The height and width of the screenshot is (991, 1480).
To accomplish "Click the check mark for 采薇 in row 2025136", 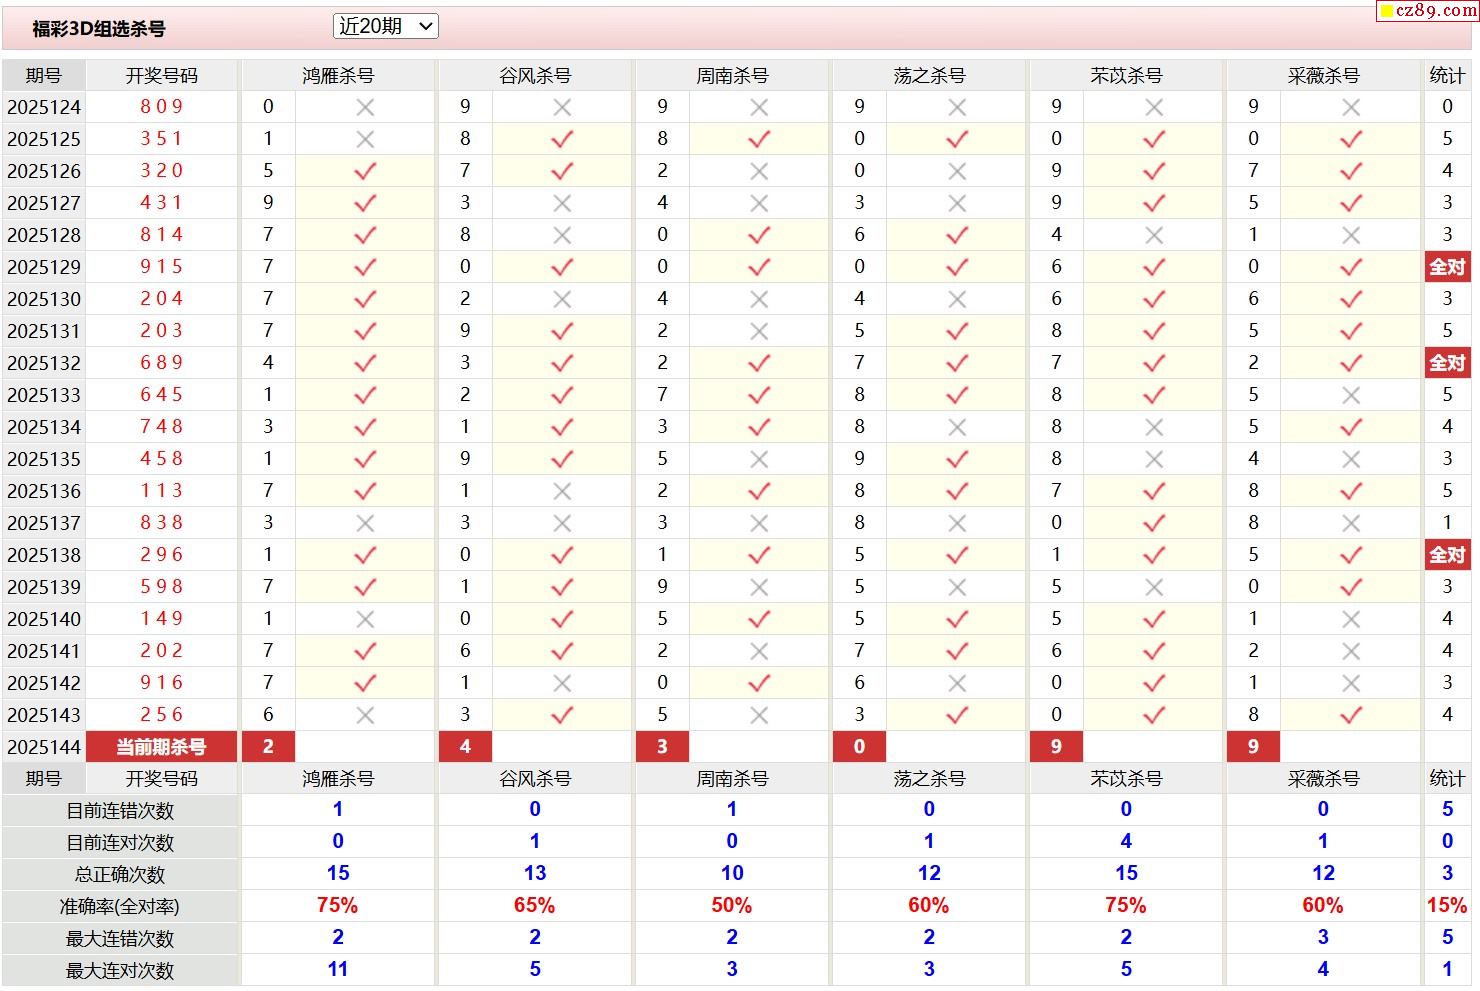I will point(1350,491).
